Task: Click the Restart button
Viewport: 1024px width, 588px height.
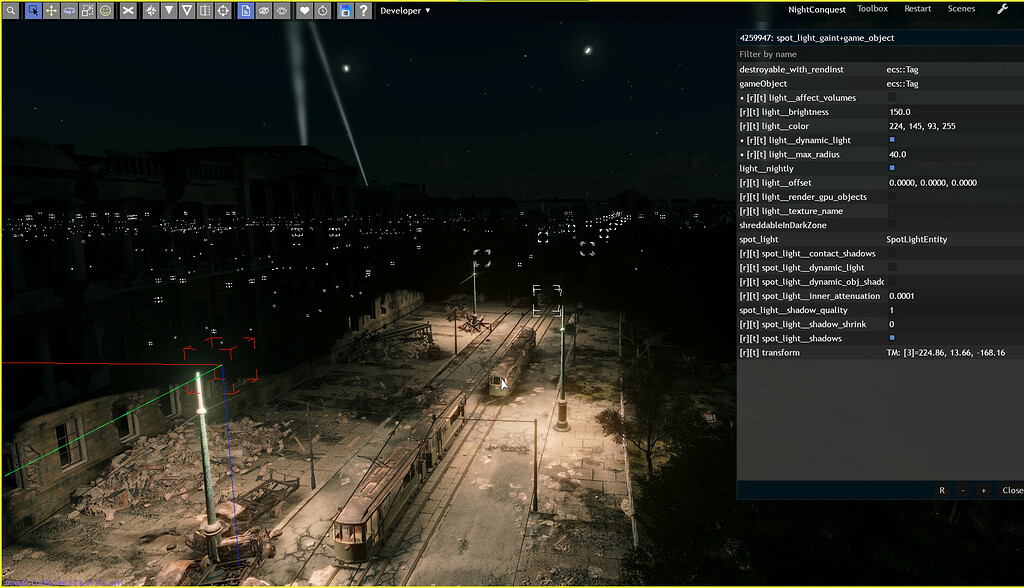Action: [x=917, y=8]
